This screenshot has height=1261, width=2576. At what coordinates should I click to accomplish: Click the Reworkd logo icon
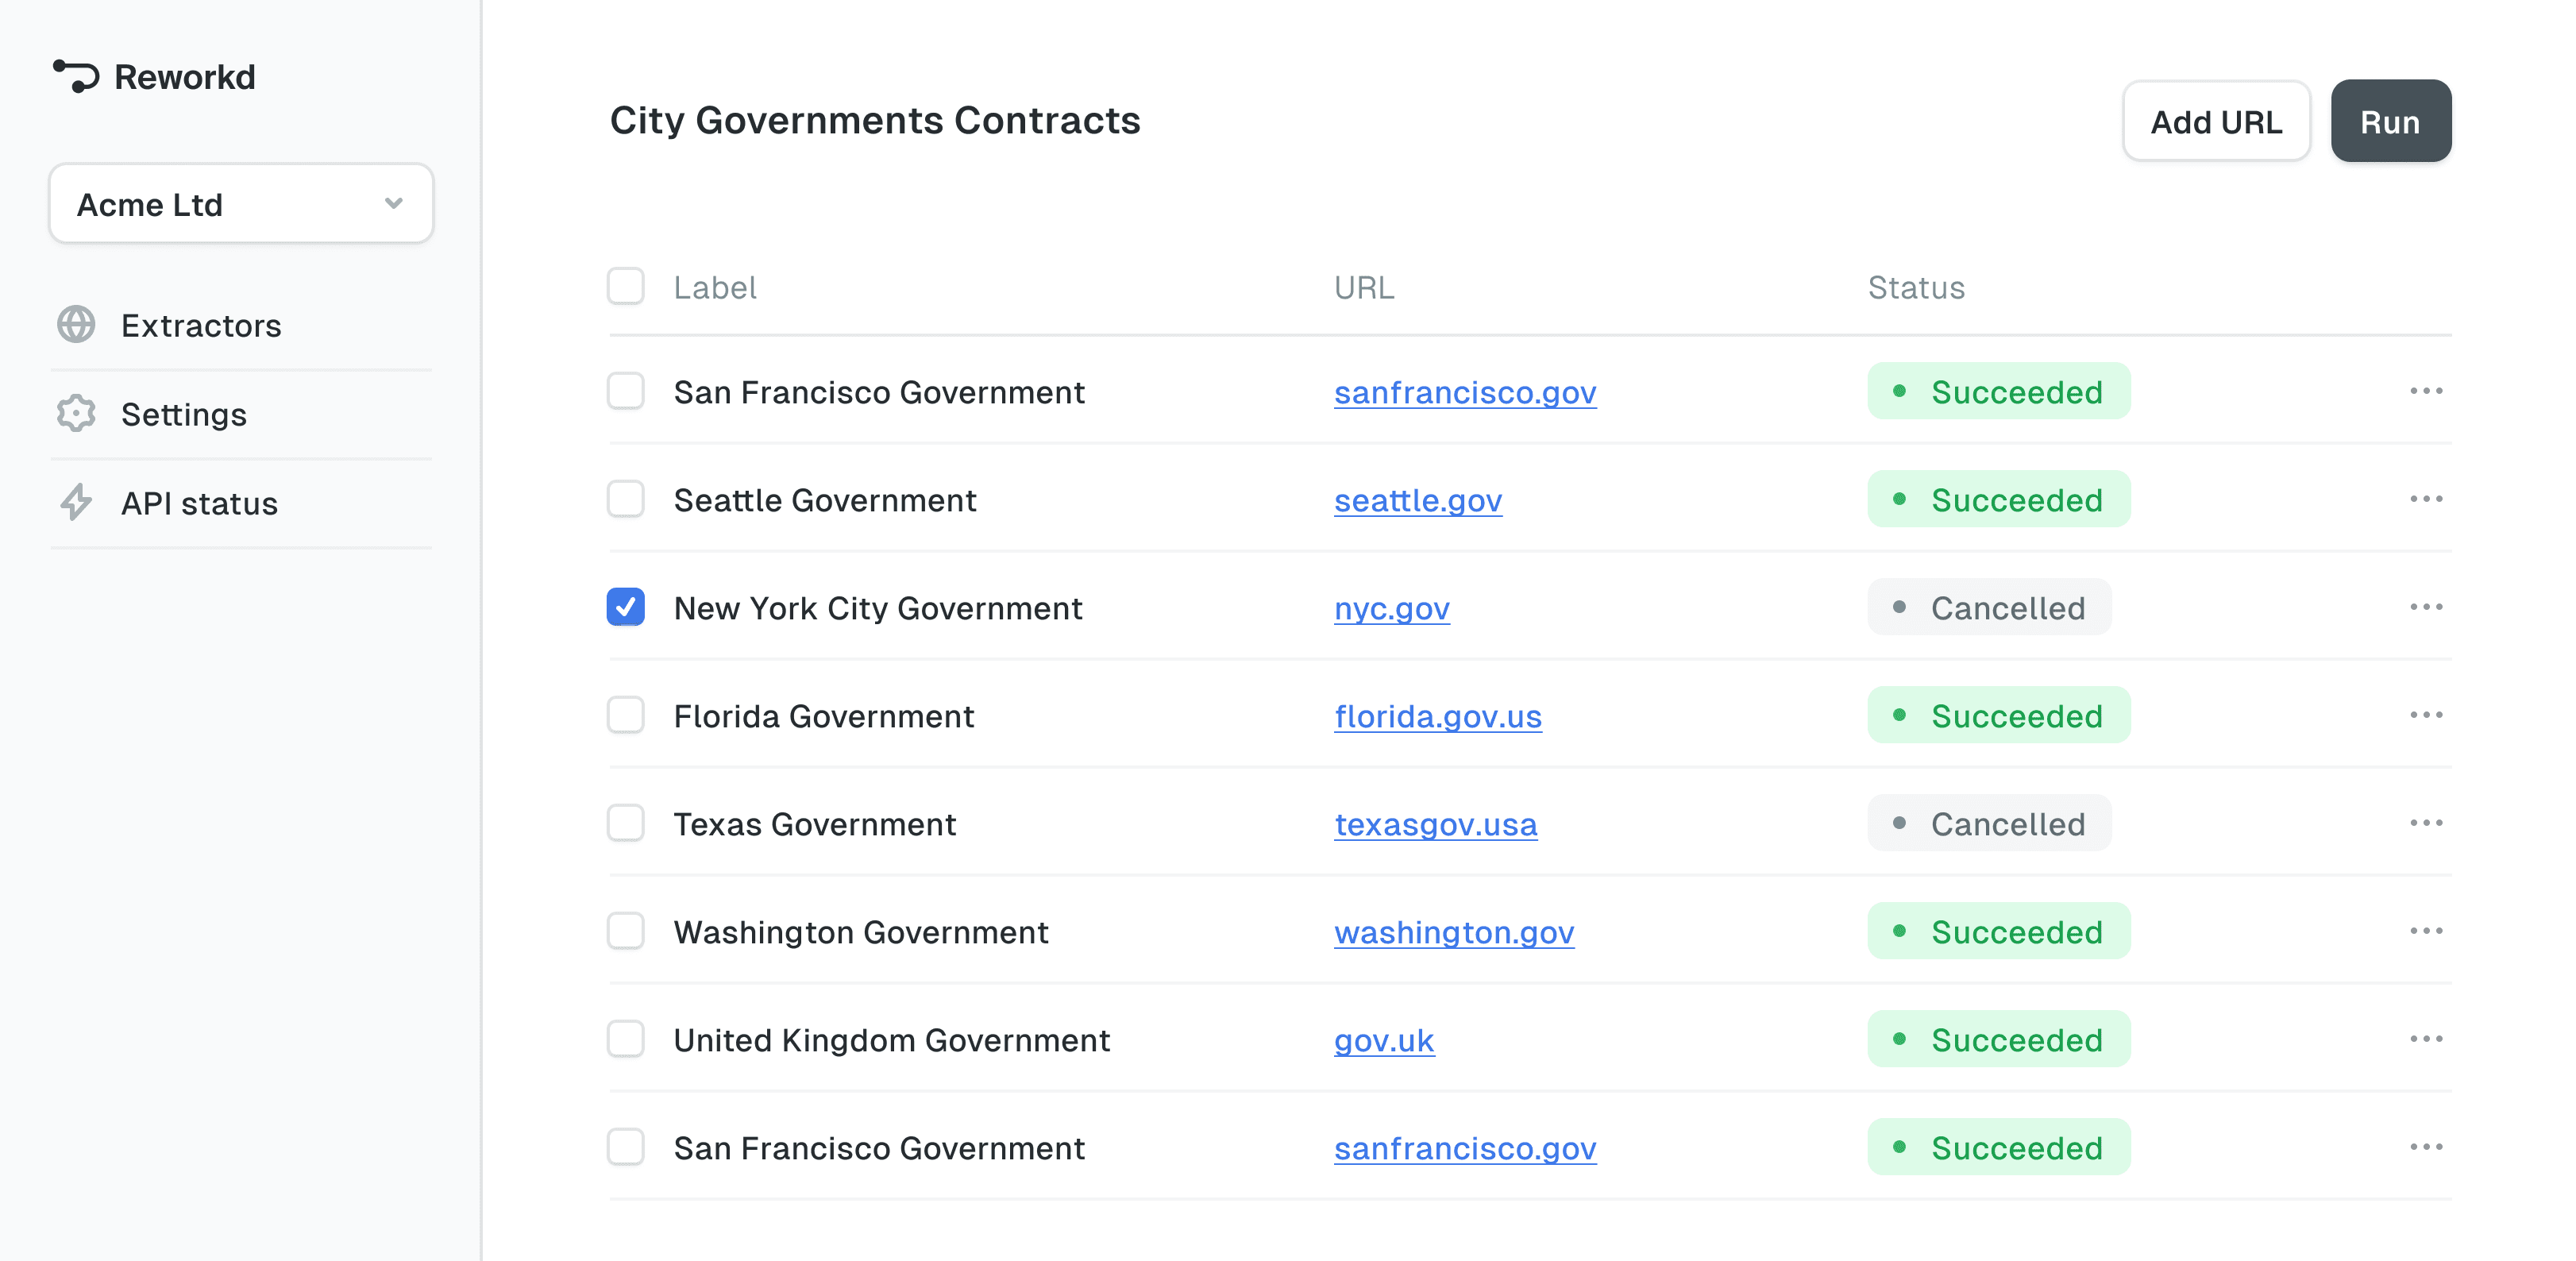click(76, 76)
